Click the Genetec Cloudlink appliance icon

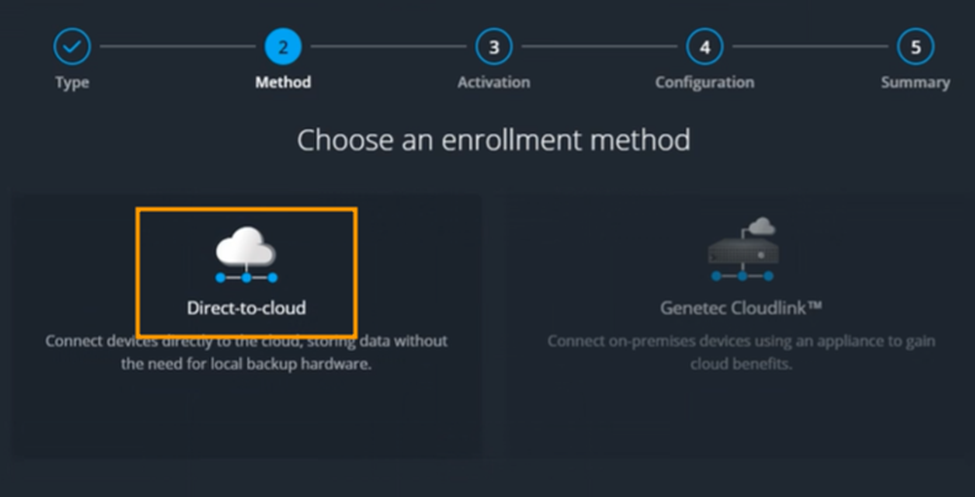(741, 253)
